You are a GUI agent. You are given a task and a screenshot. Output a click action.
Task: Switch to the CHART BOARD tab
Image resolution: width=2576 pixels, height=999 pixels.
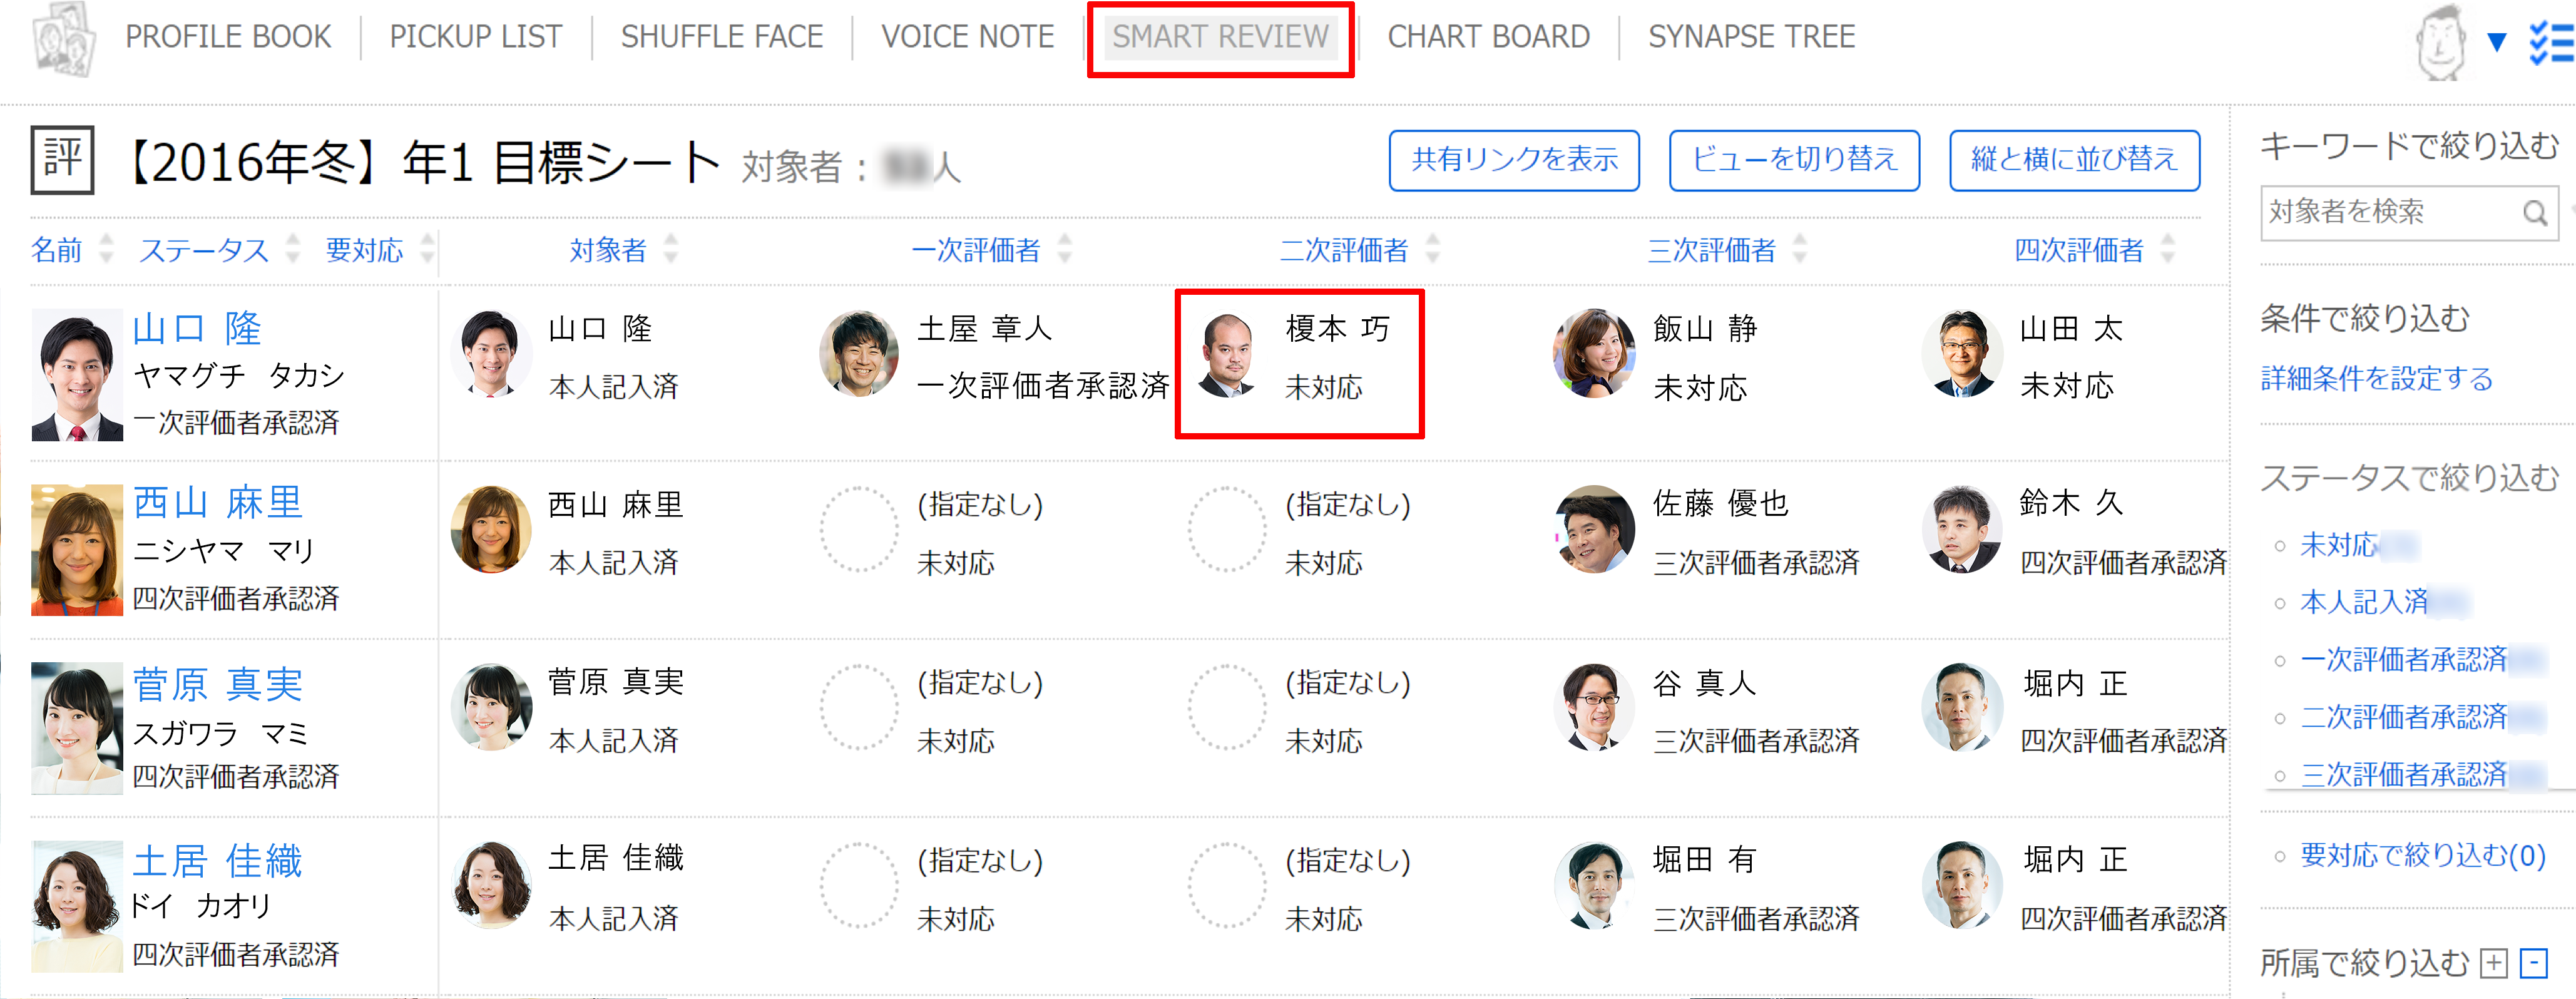tap(1488, 37)
